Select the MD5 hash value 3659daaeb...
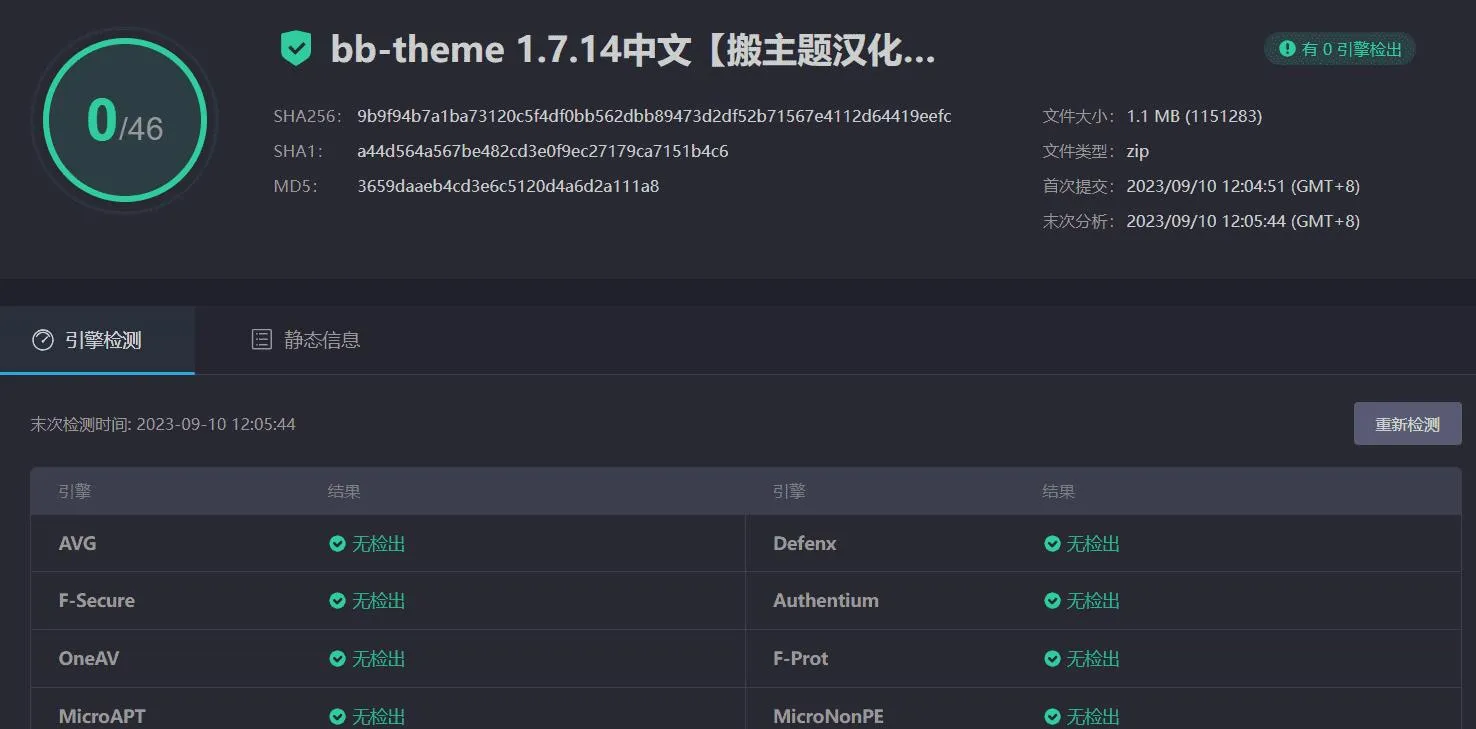1476x729 pixels. (508, 186)
